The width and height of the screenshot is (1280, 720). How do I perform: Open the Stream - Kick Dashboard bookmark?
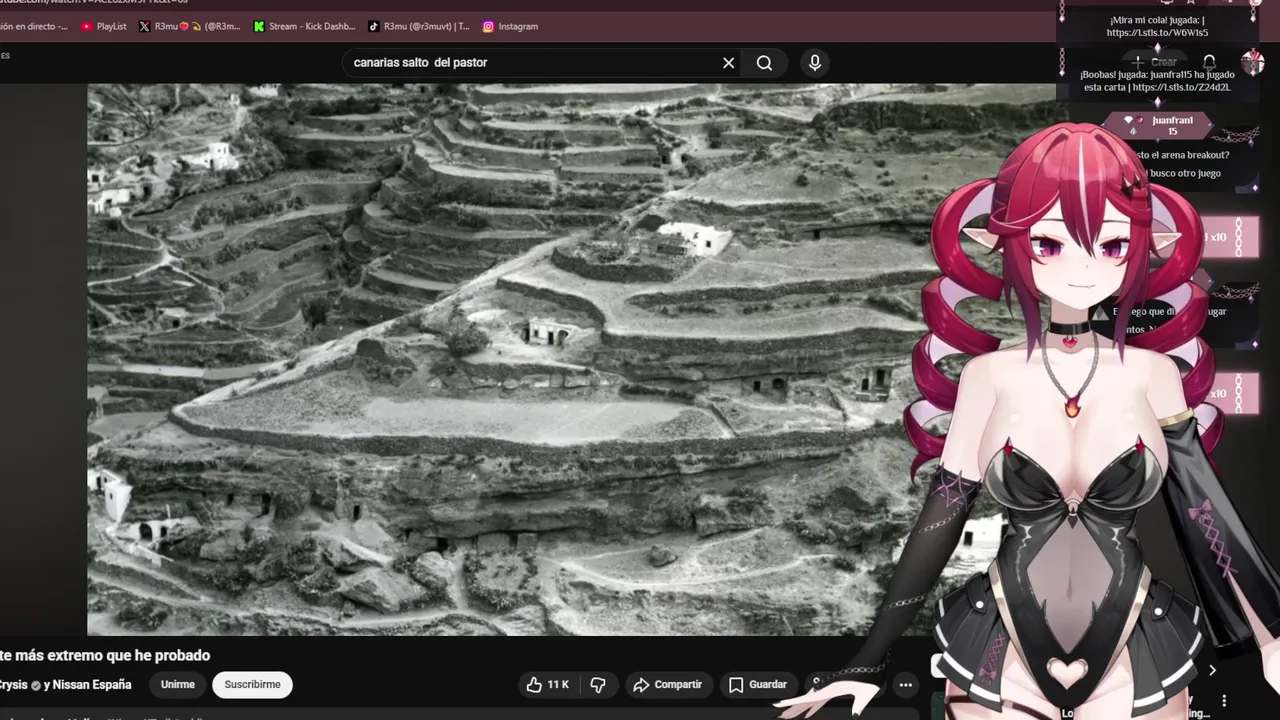305,26
